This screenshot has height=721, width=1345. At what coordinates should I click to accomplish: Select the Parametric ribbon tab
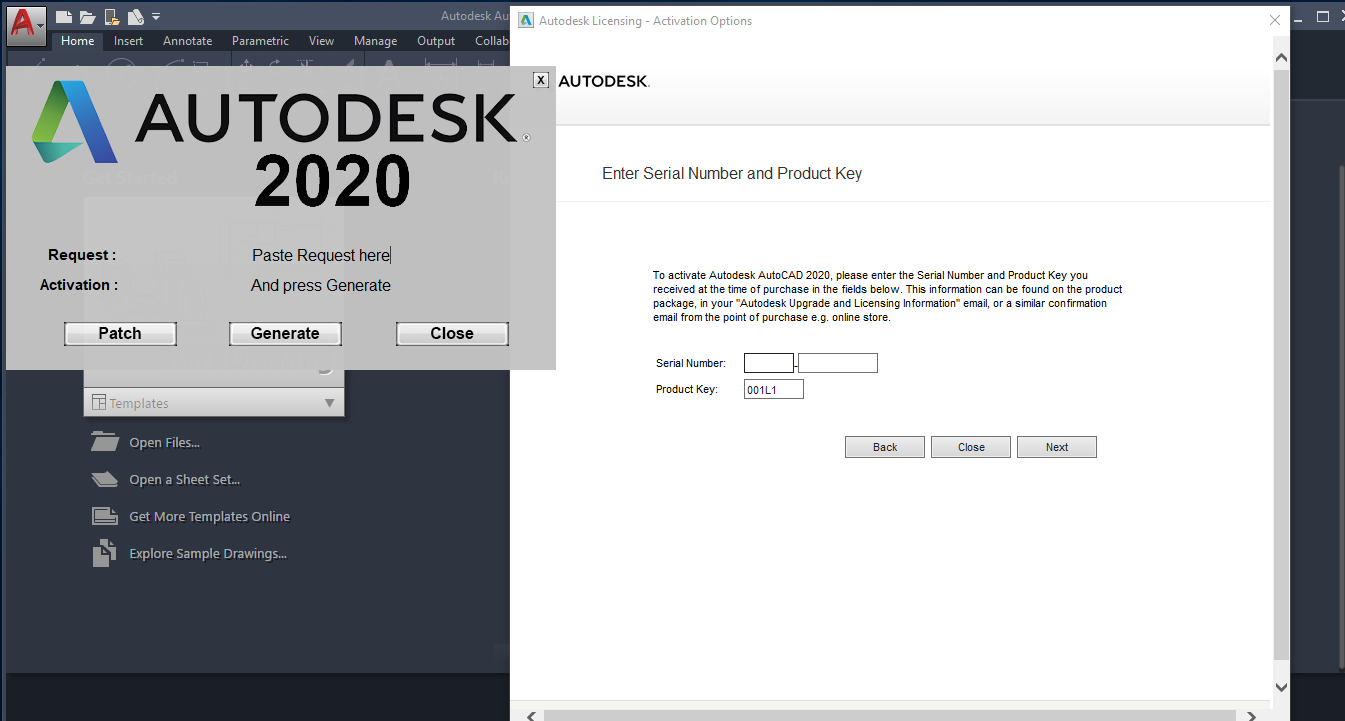[x=260, y=41]
